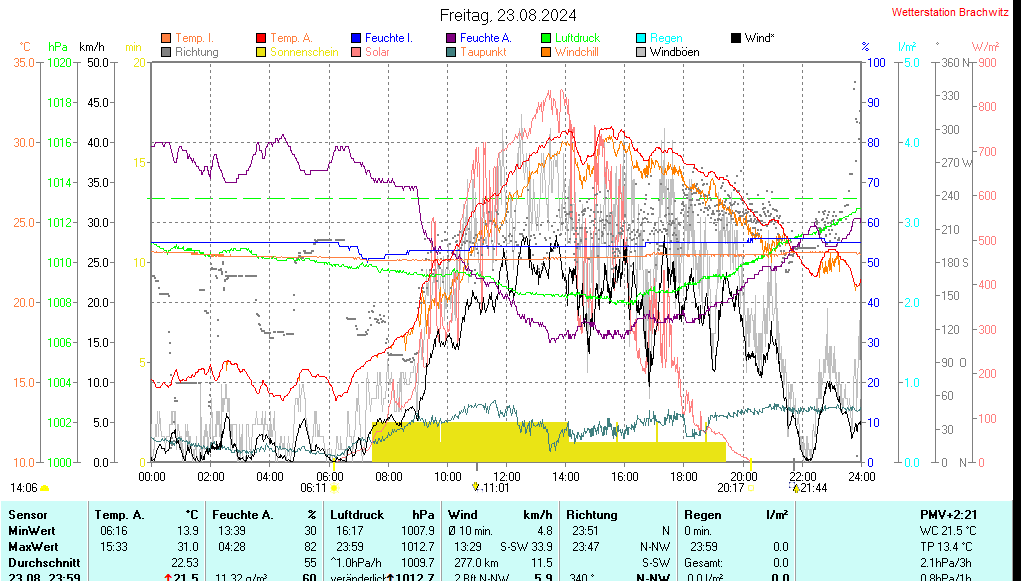
Task: Click the cyan Regen legend square
Action: (642, 38)
